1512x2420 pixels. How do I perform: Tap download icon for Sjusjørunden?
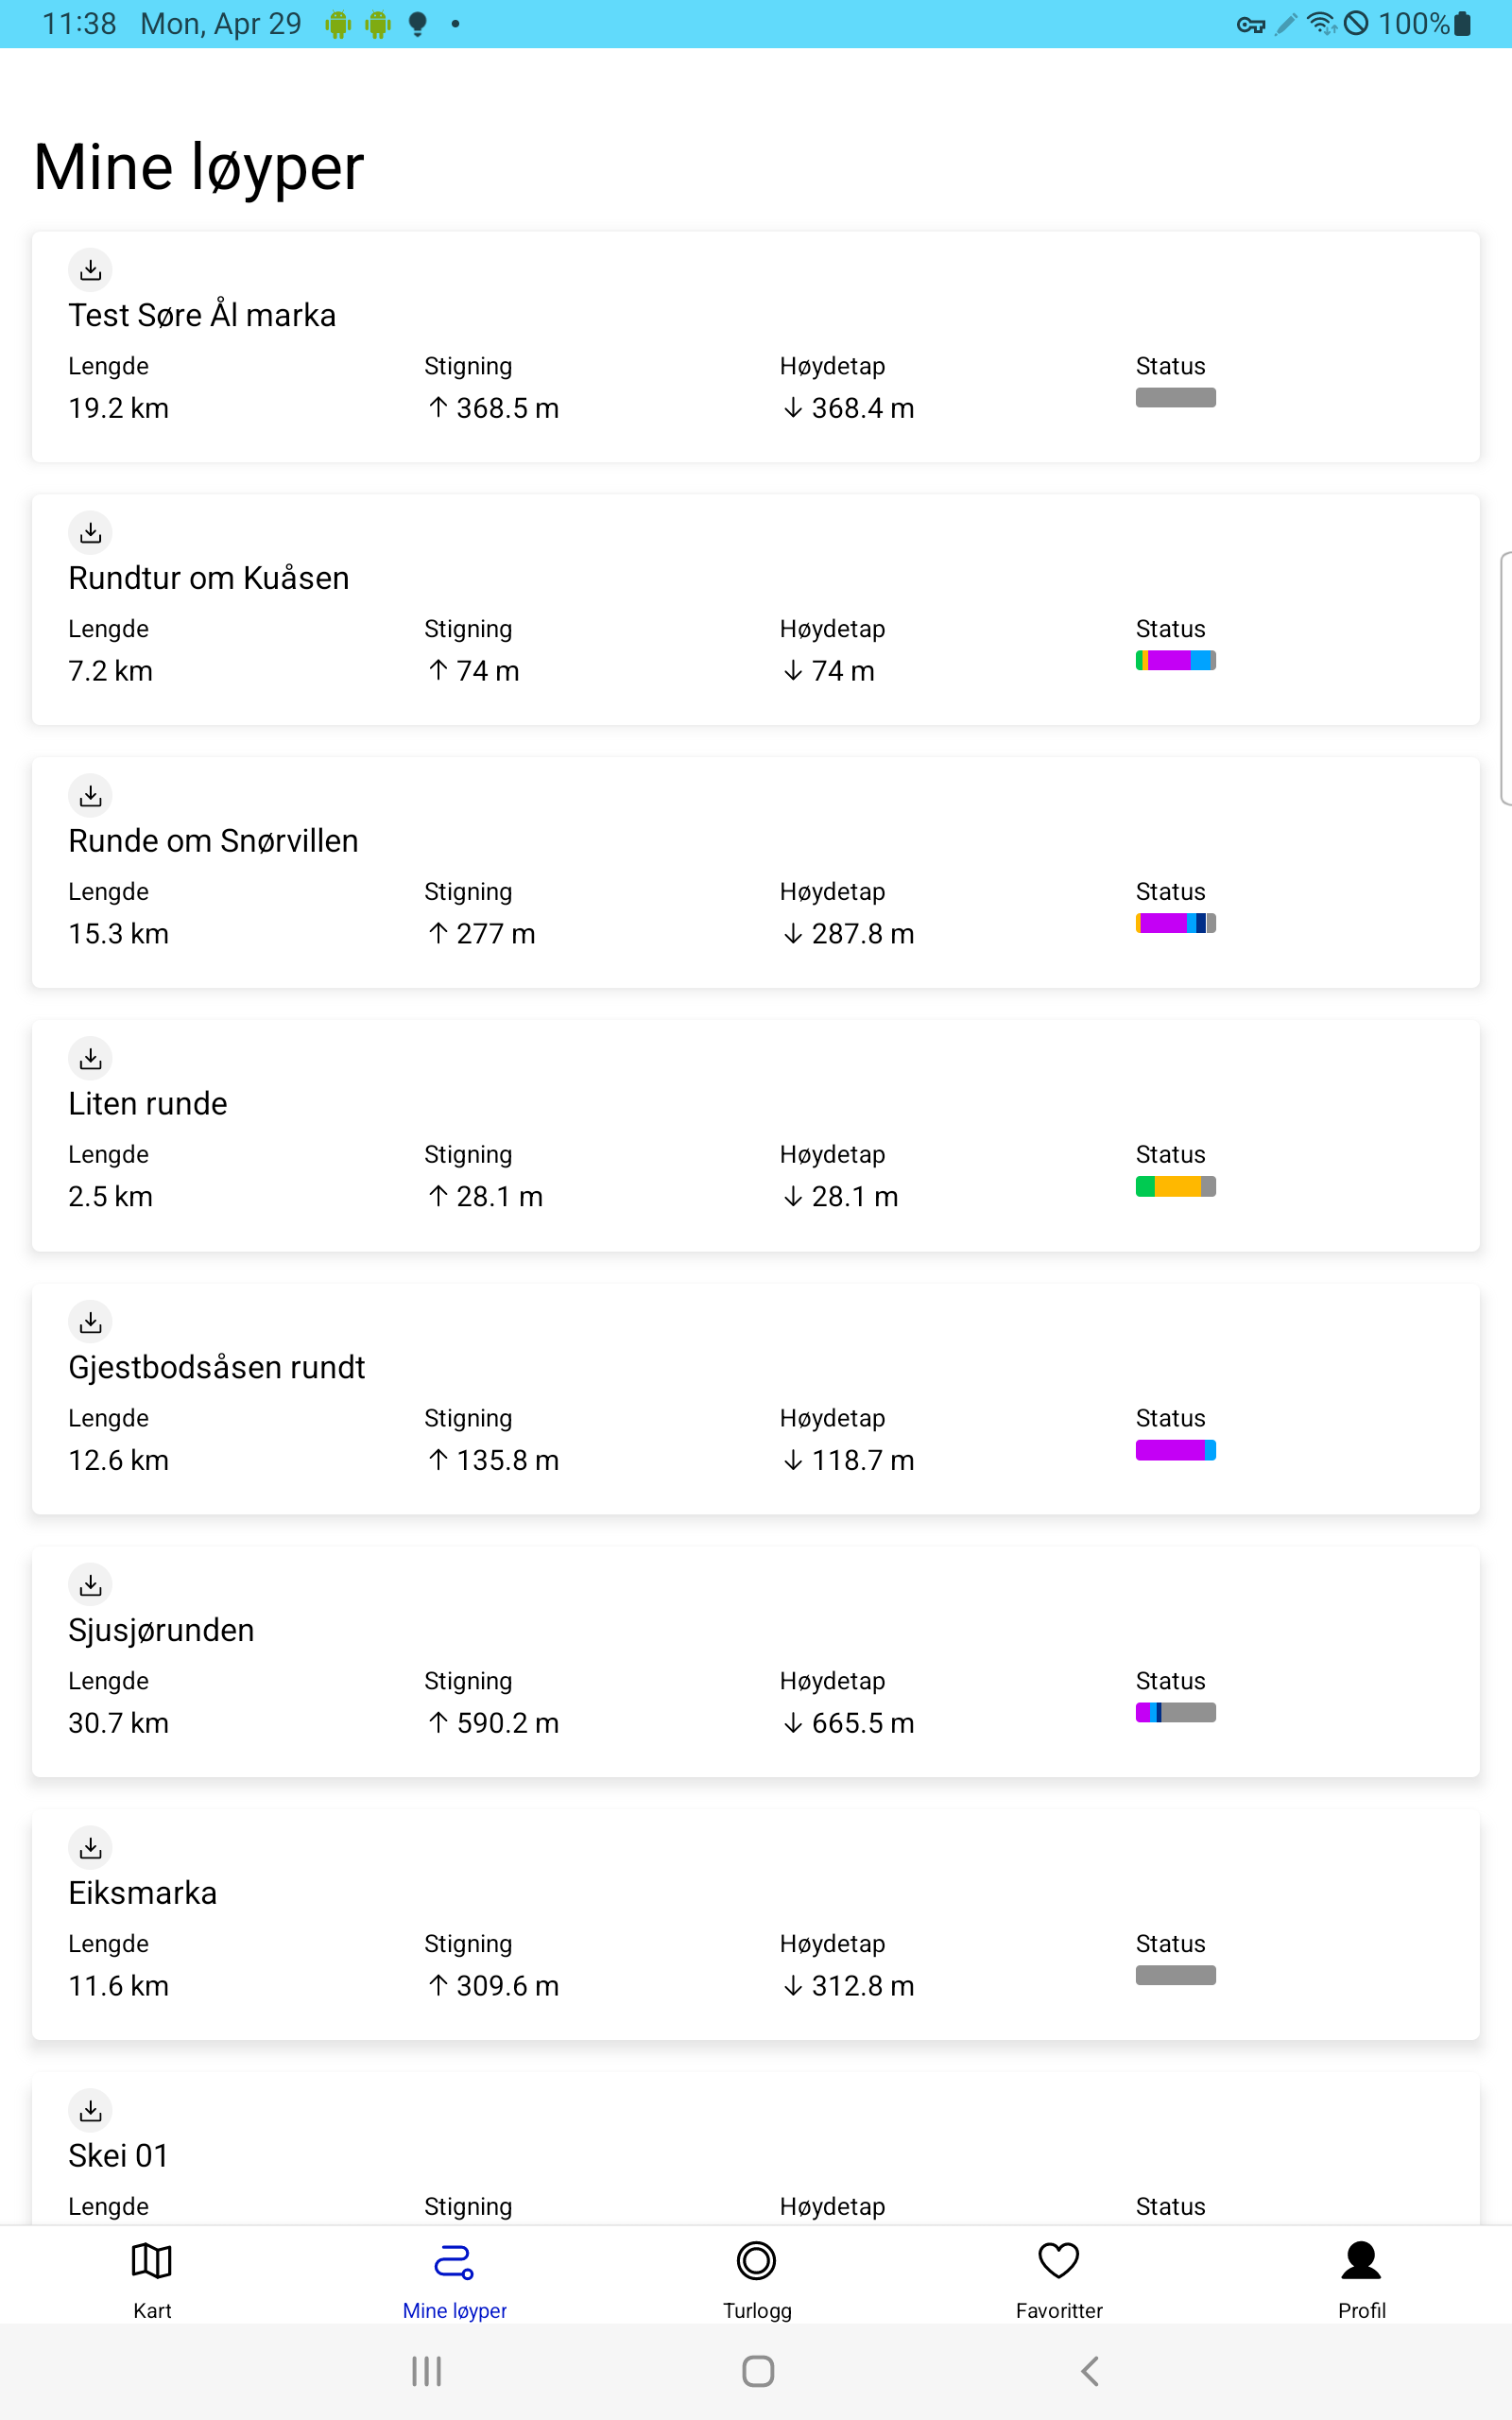pos(90,1584)
